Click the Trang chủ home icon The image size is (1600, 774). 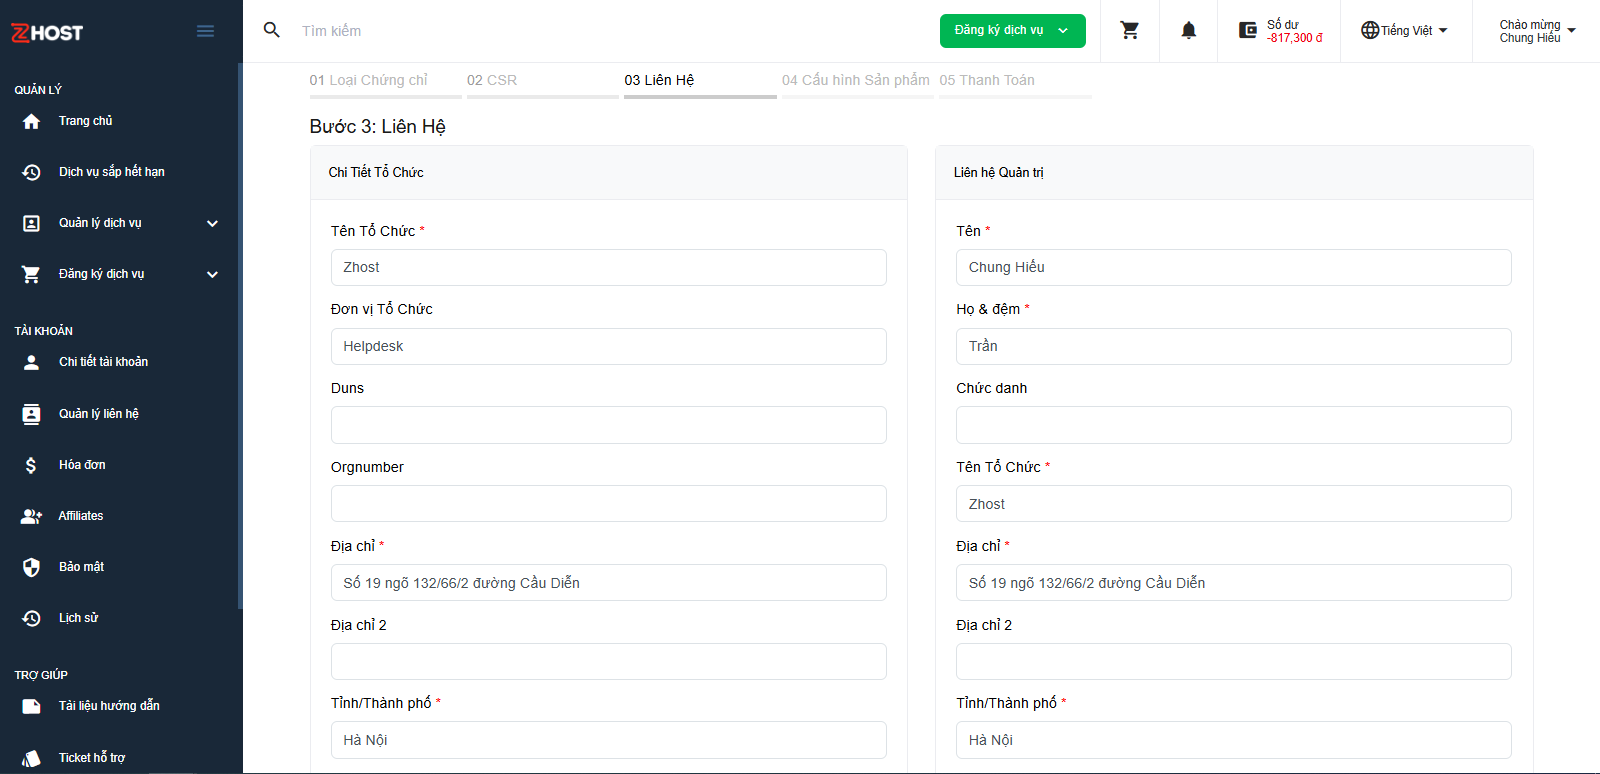coord(31,121)
